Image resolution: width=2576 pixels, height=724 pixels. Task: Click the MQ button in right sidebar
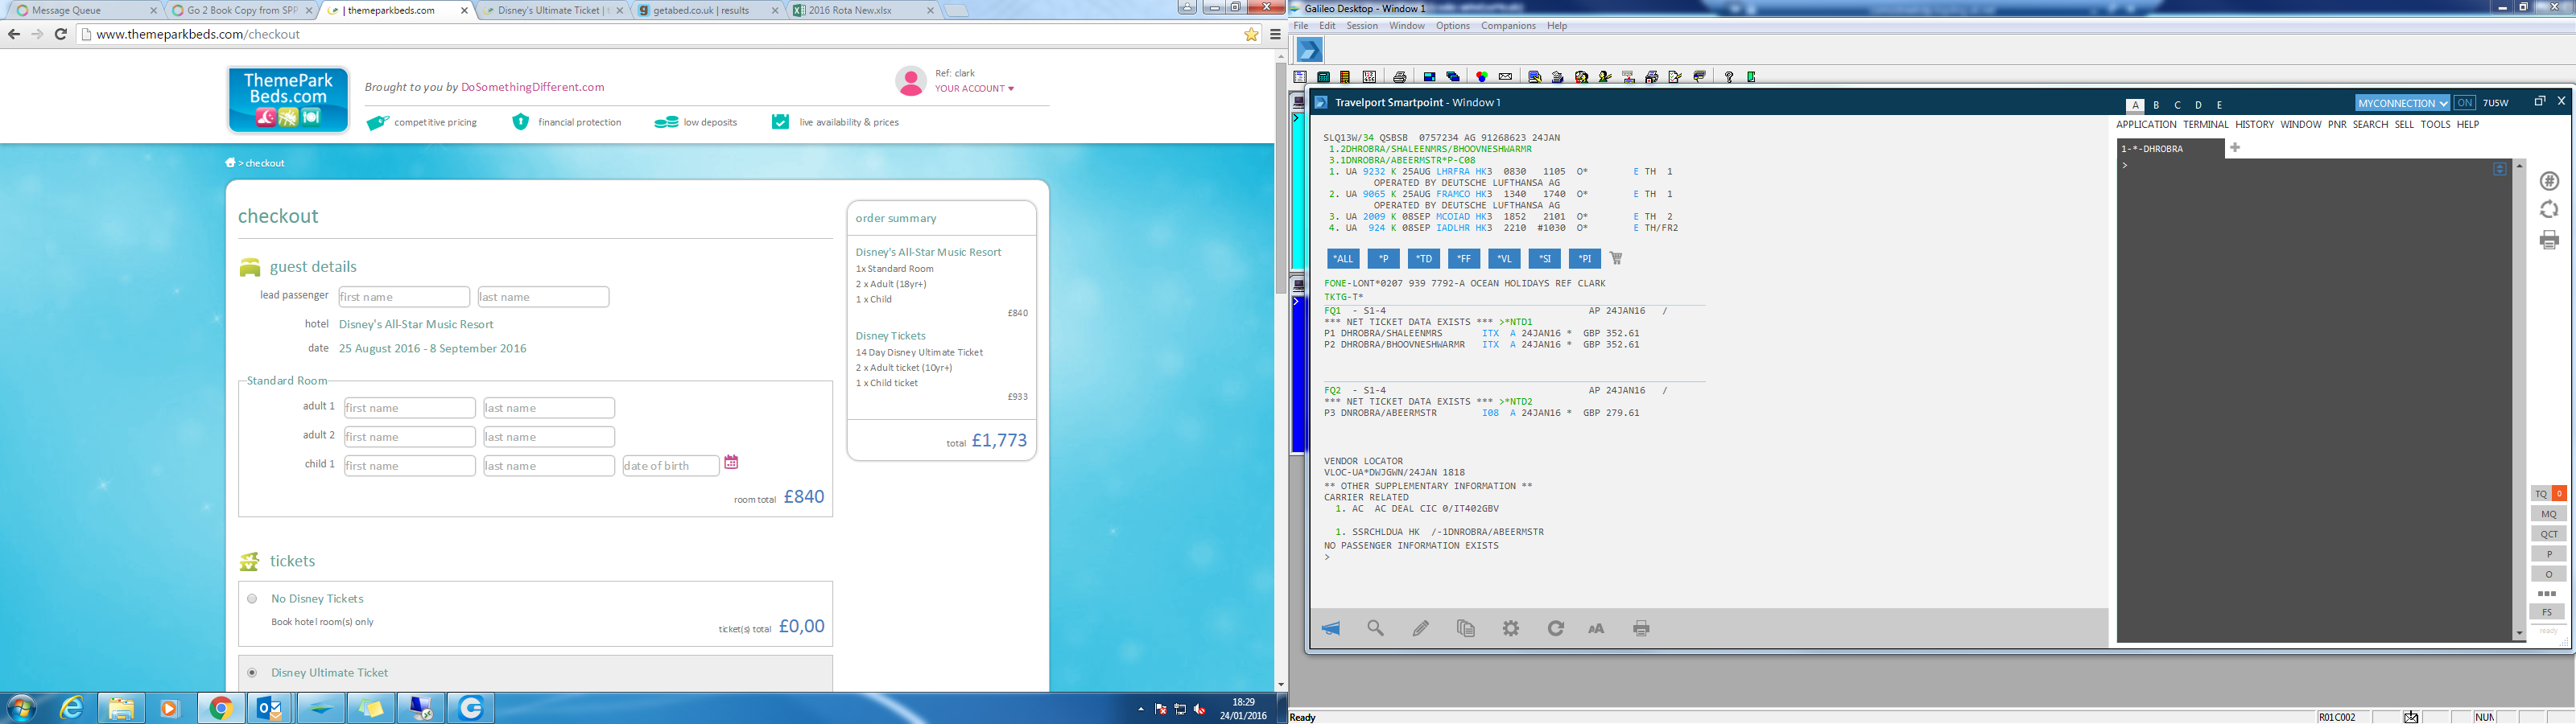tap(2549, 514)
